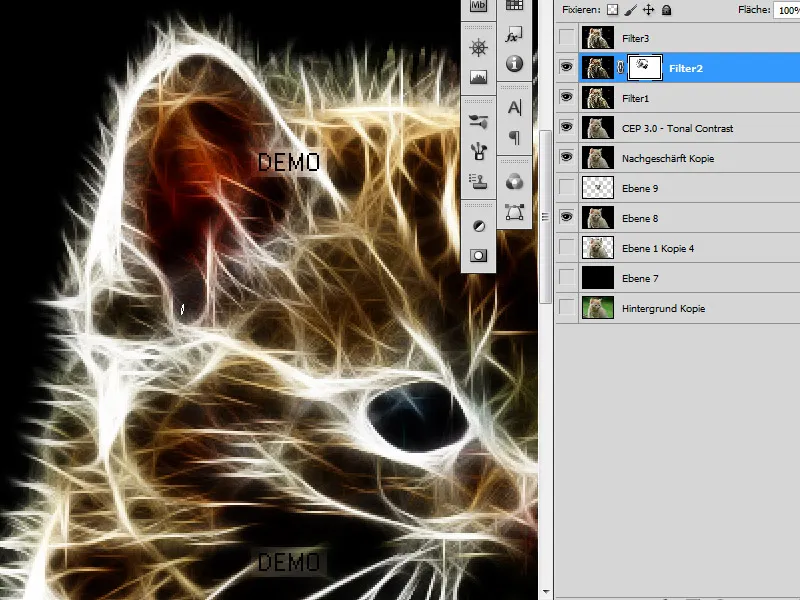Image resolution: width=800 pixels, height=600 pixels.
Task: Hide the Filter2 layer
Action: coord(567,67)
